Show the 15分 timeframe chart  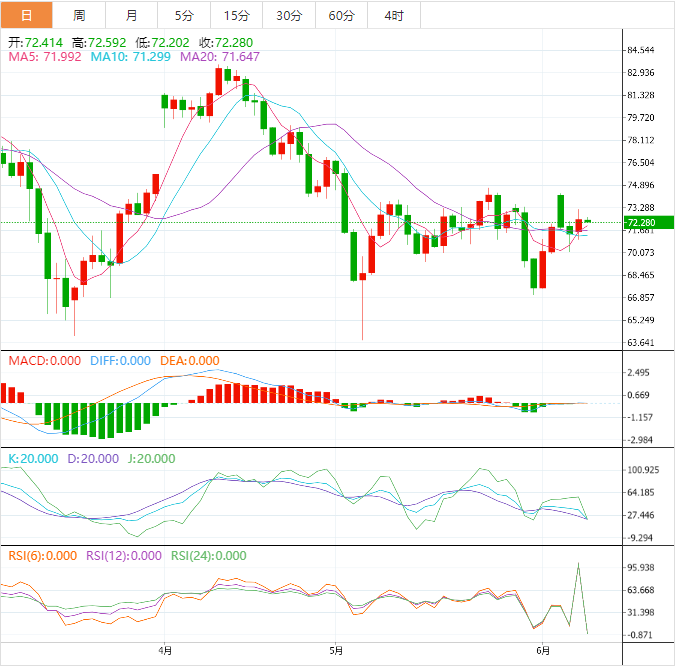236,15
